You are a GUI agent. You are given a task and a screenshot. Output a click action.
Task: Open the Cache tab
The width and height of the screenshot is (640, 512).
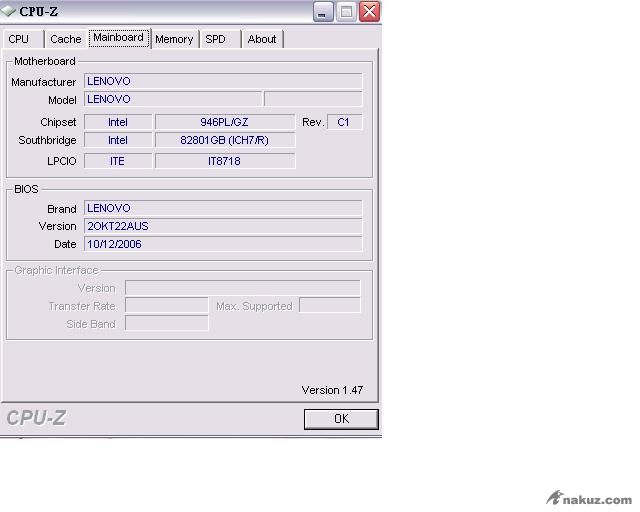click(66, 39)
